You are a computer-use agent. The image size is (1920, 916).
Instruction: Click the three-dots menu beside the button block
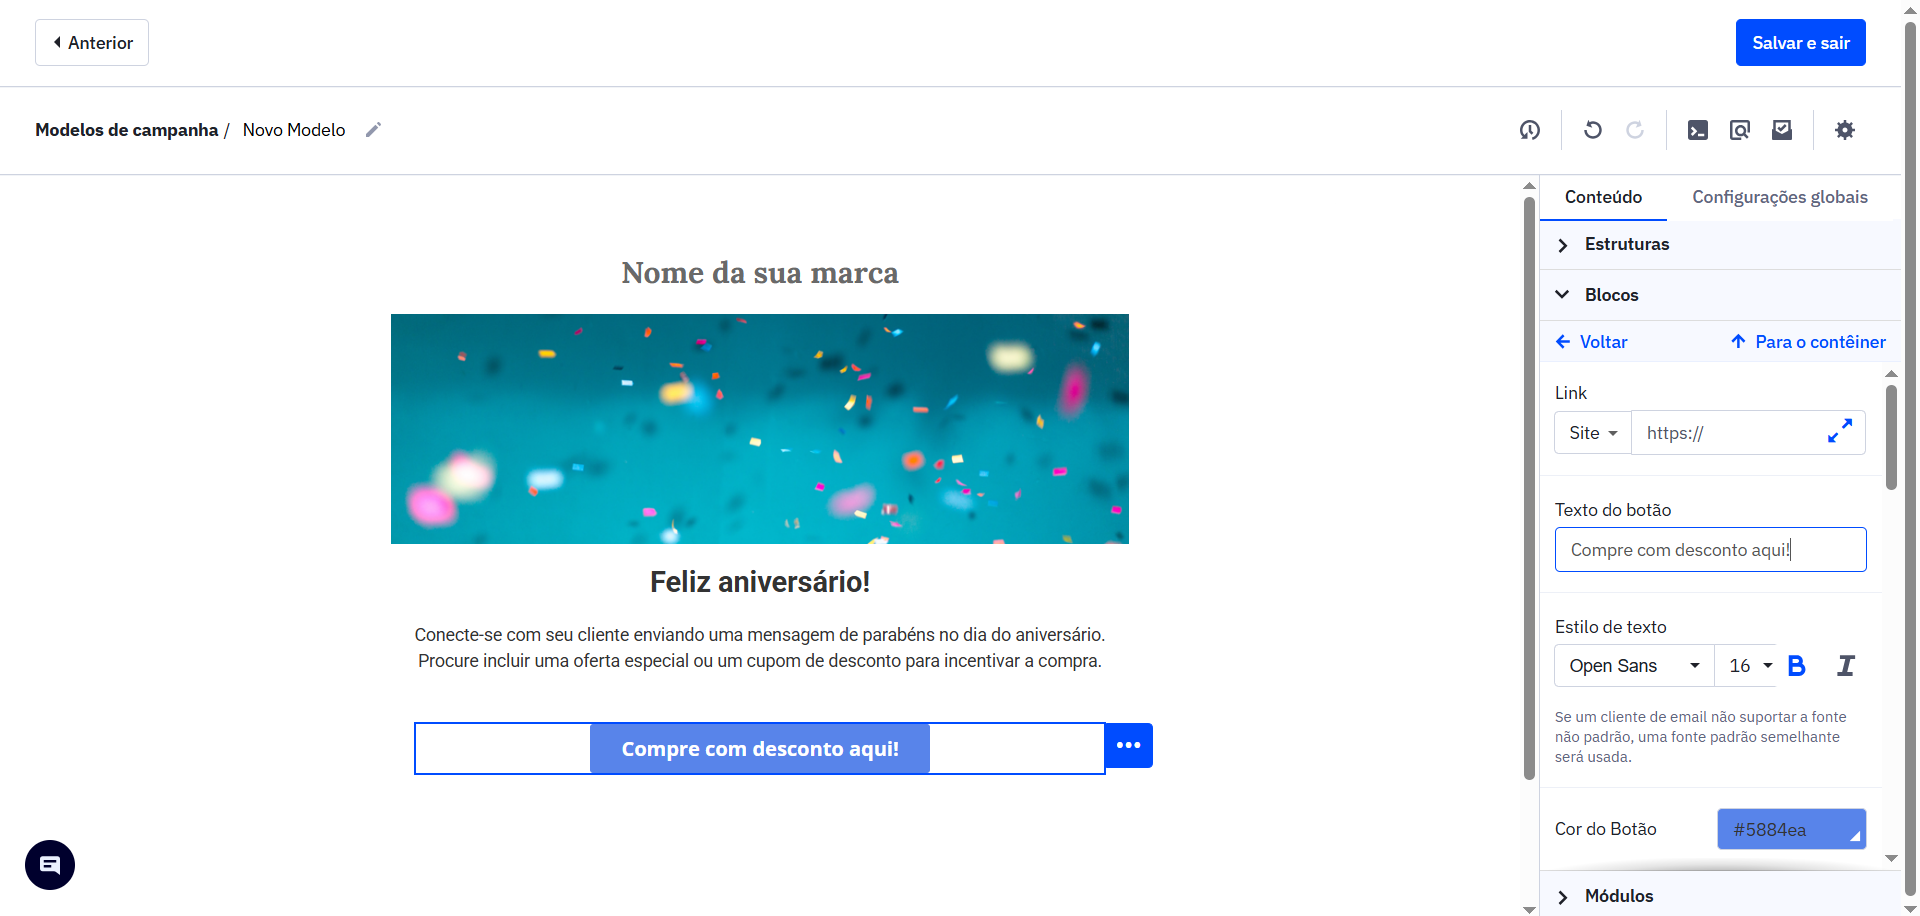(x=1128, y=745)
